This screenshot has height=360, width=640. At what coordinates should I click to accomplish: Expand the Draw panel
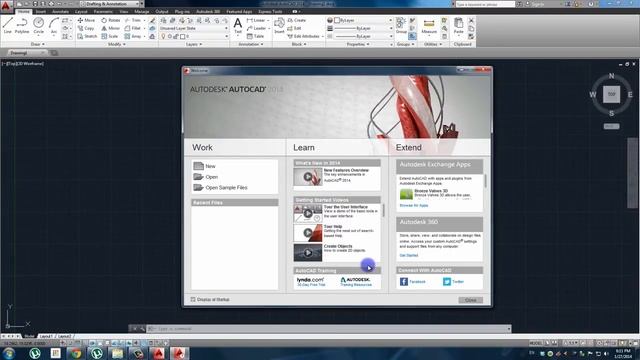(x=38, y=44)
